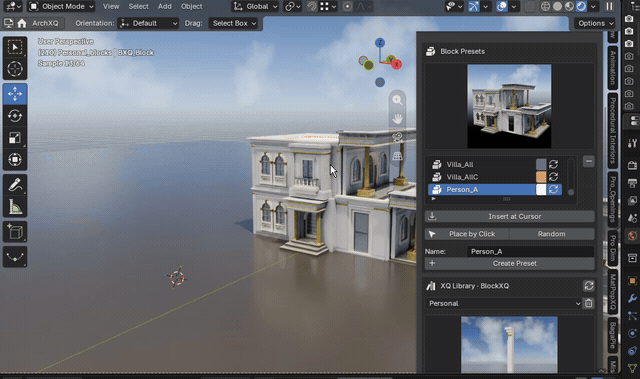This screenshot has height=379, width=640.
Task: Click the viewport pan hand icon
Action: [x=397, y=119]
